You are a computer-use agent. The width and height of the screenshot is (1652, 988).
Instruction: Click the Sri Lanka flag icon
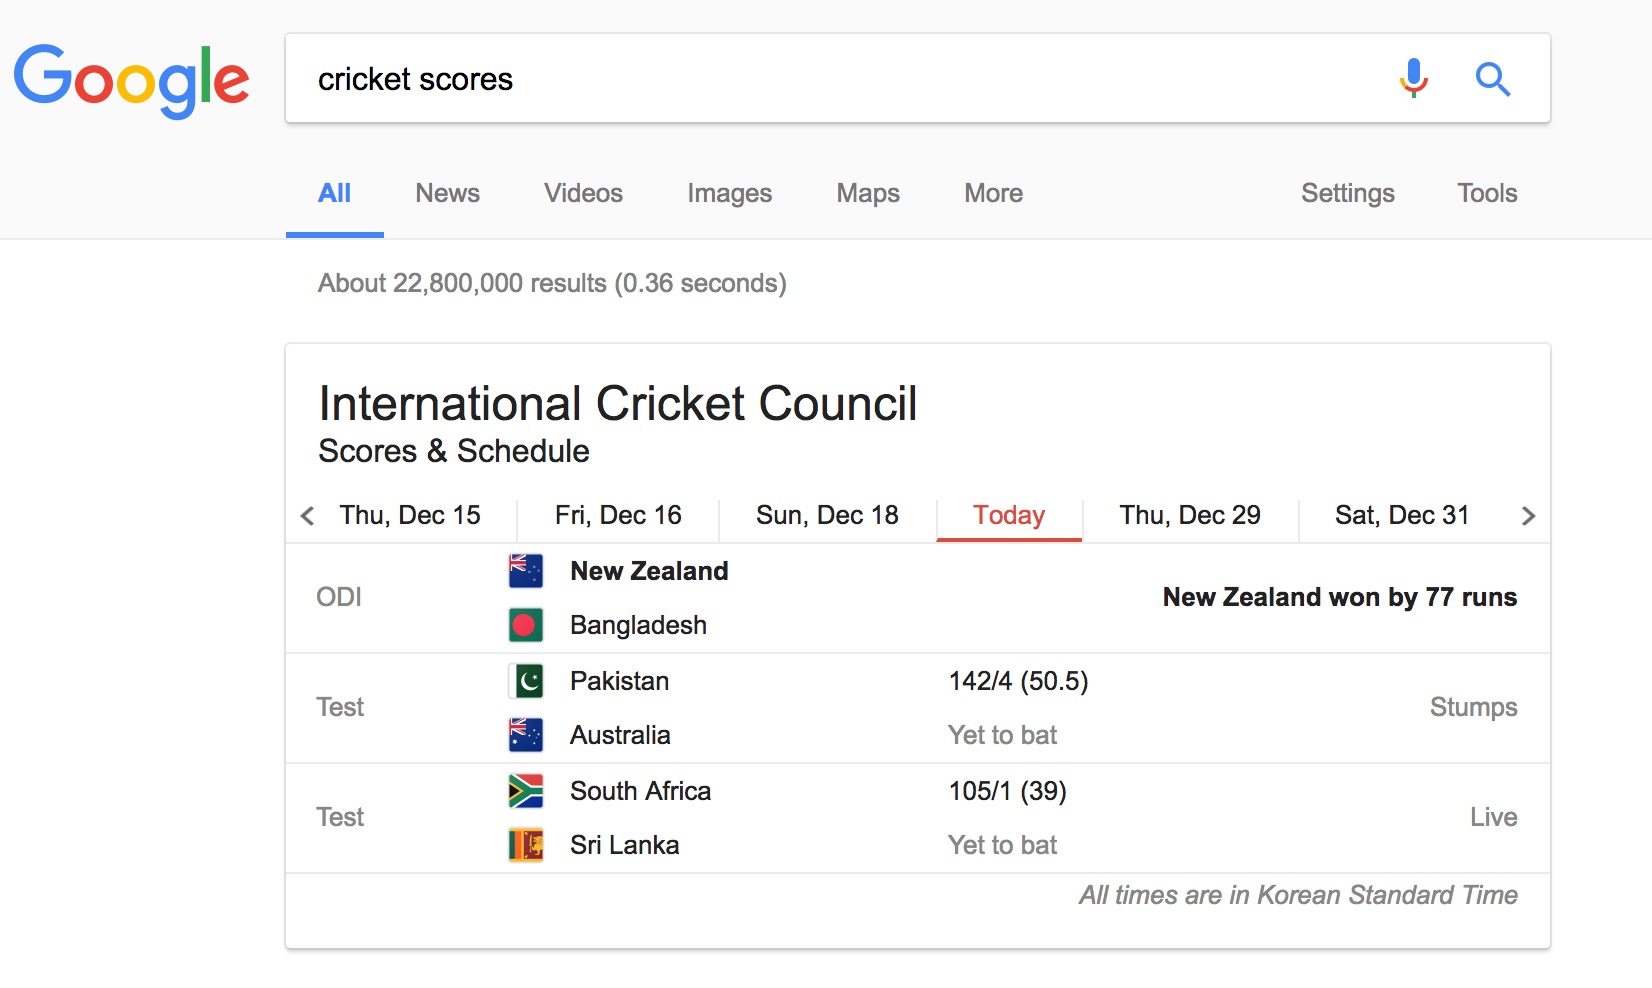click(526, 845)
